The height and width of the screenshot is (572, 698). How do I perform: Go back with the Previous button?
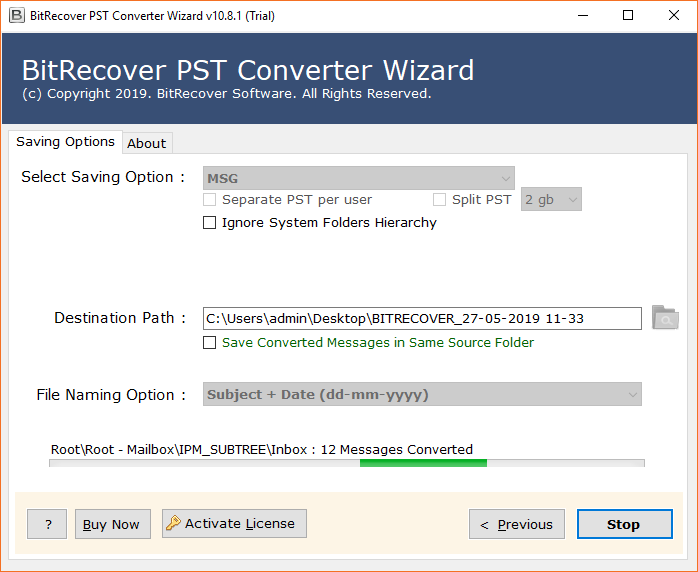(517, 524)
